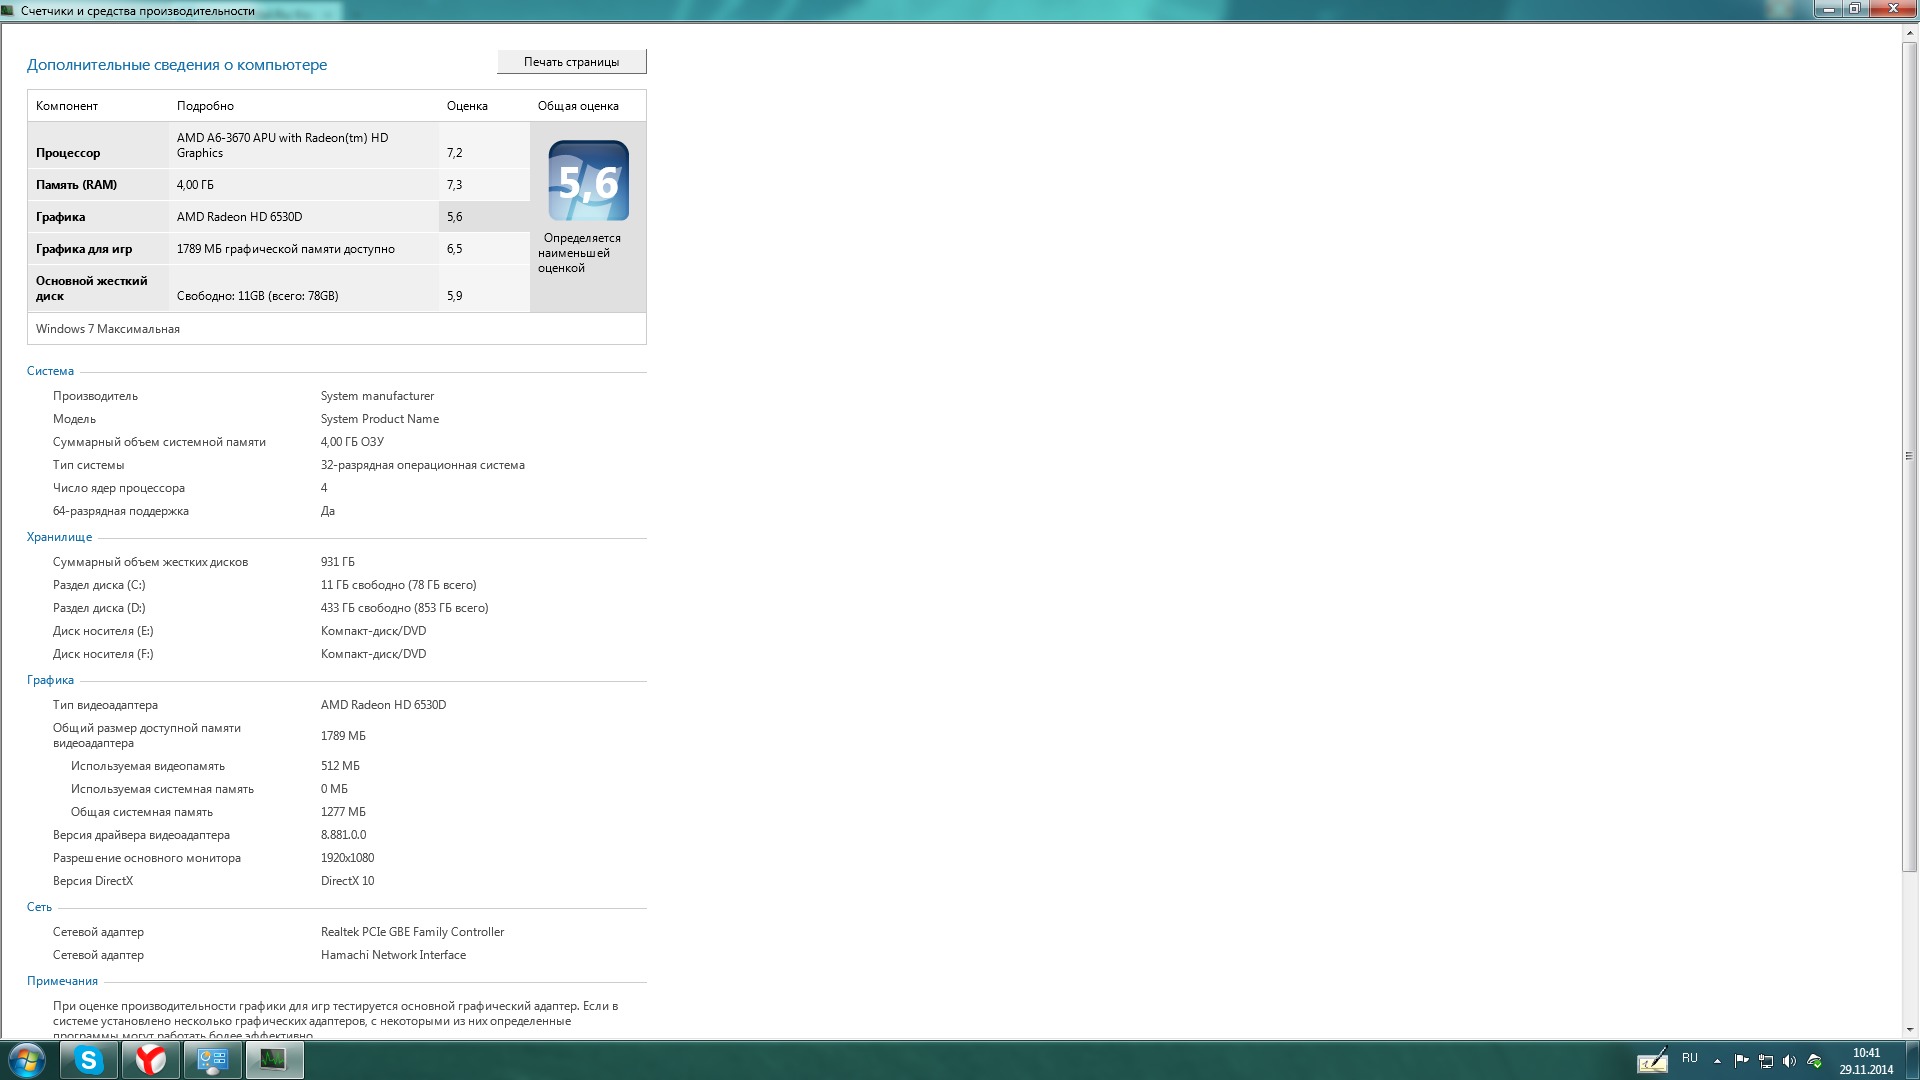1920x1080 pixels.
Task: Click Диск носителя (F:) label
Action: point(103,654)
